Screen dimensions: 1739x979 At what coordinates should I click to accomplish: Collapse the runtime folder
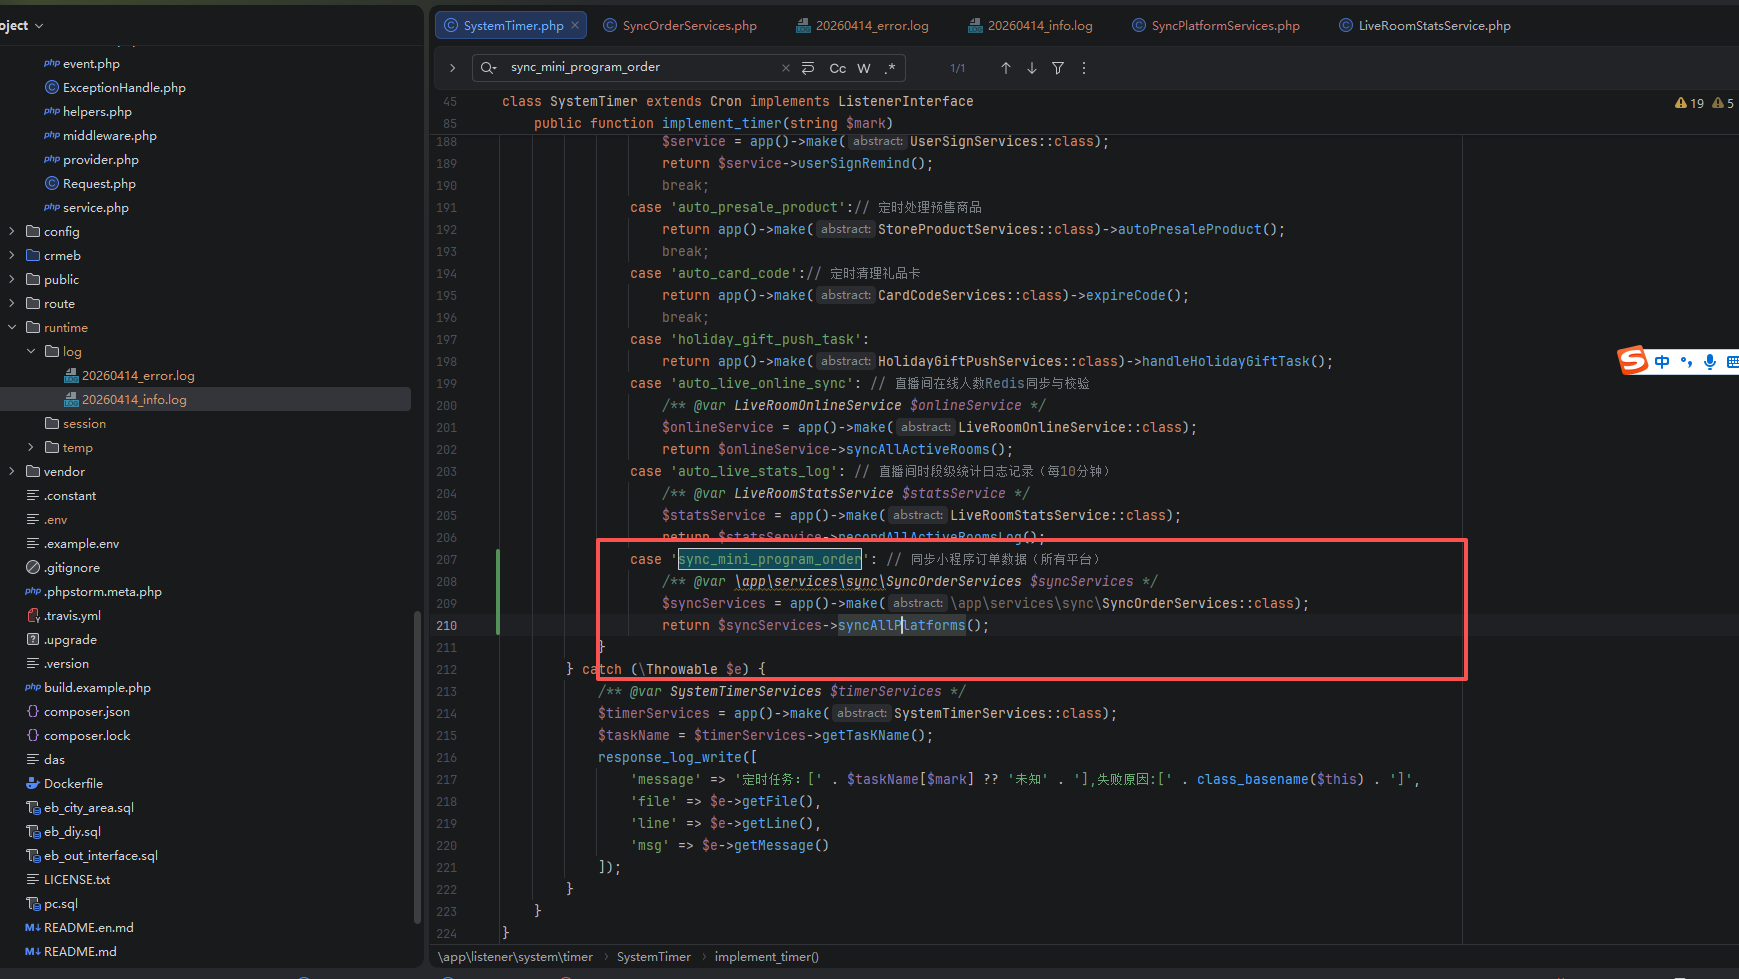pos(12,328)
